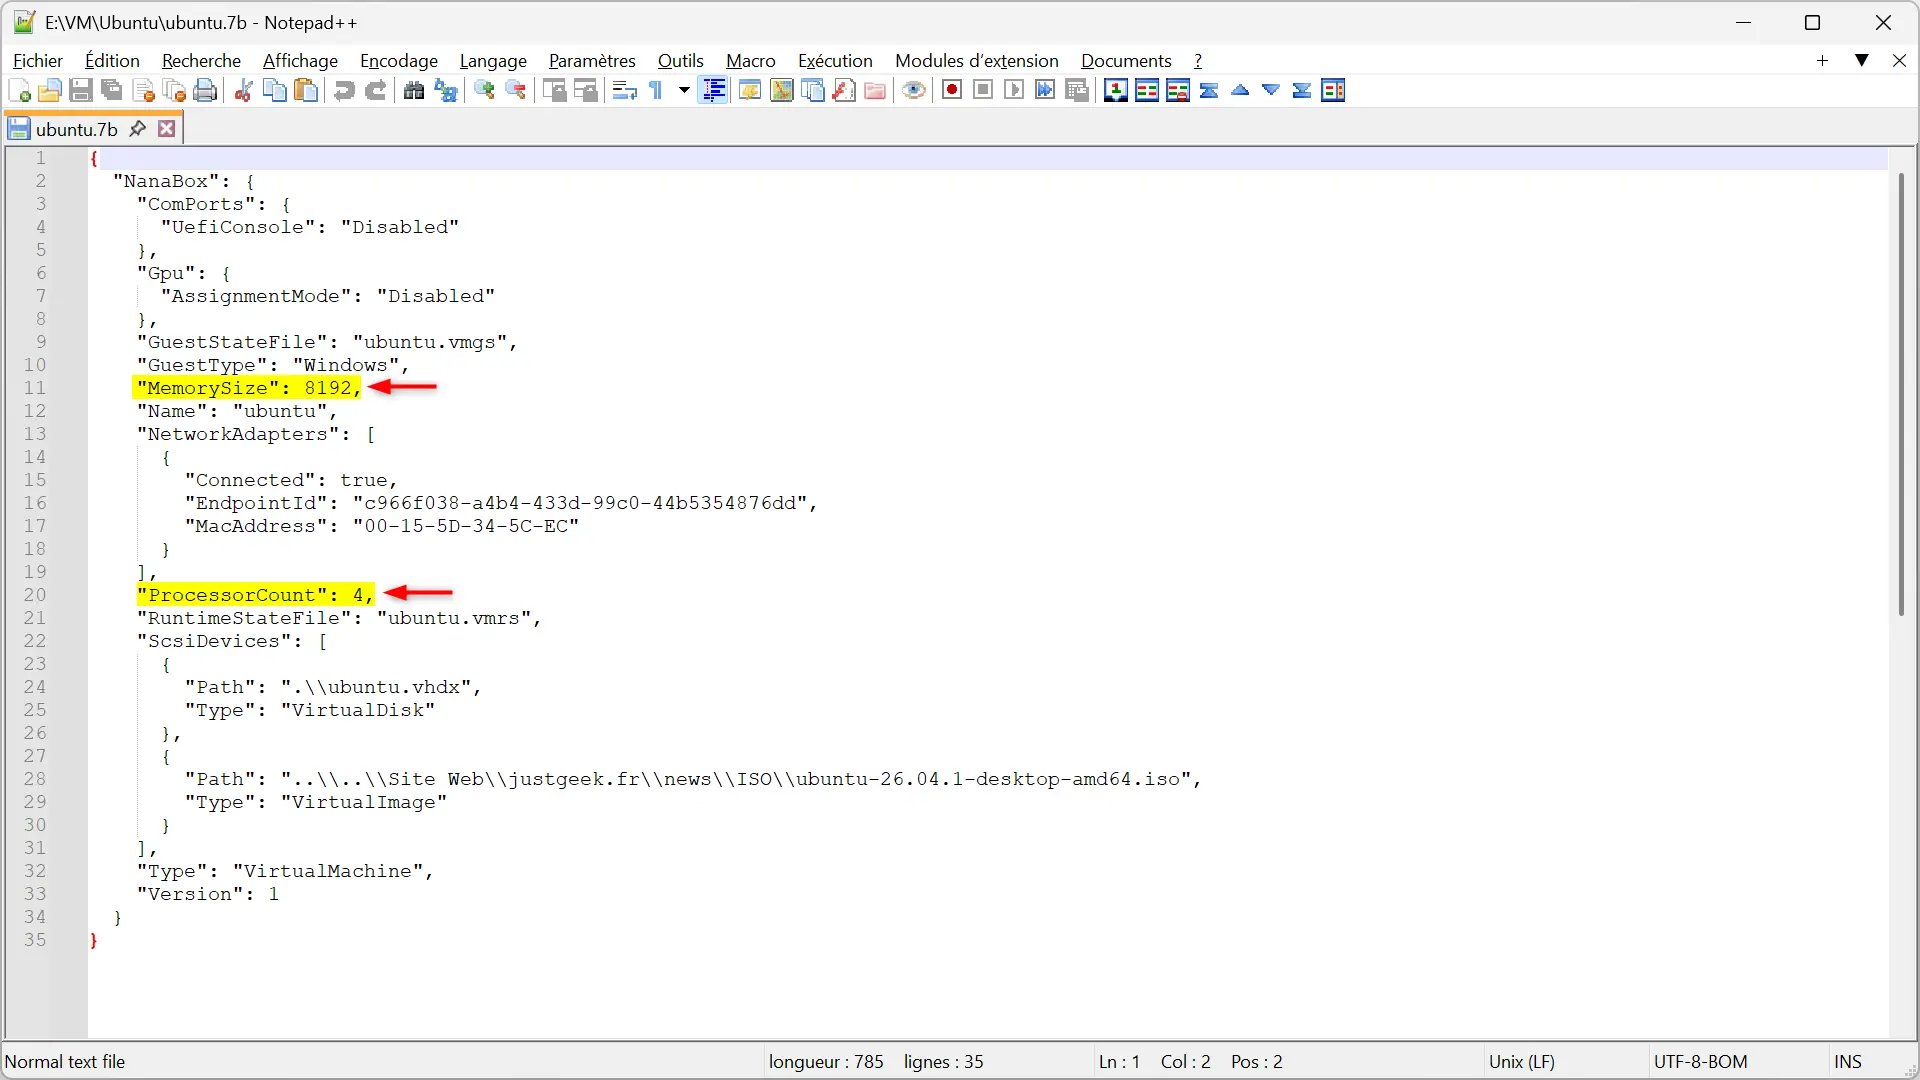This screenshot has height=1080, width=1920.
Task: Cut selection with scissors icon
Action: [243, 91]
